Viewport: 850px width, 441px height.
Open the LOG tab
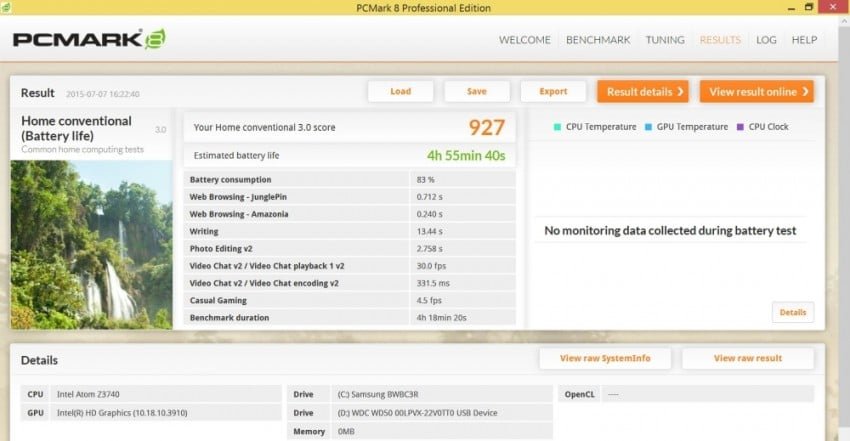(x=766, y=40)
